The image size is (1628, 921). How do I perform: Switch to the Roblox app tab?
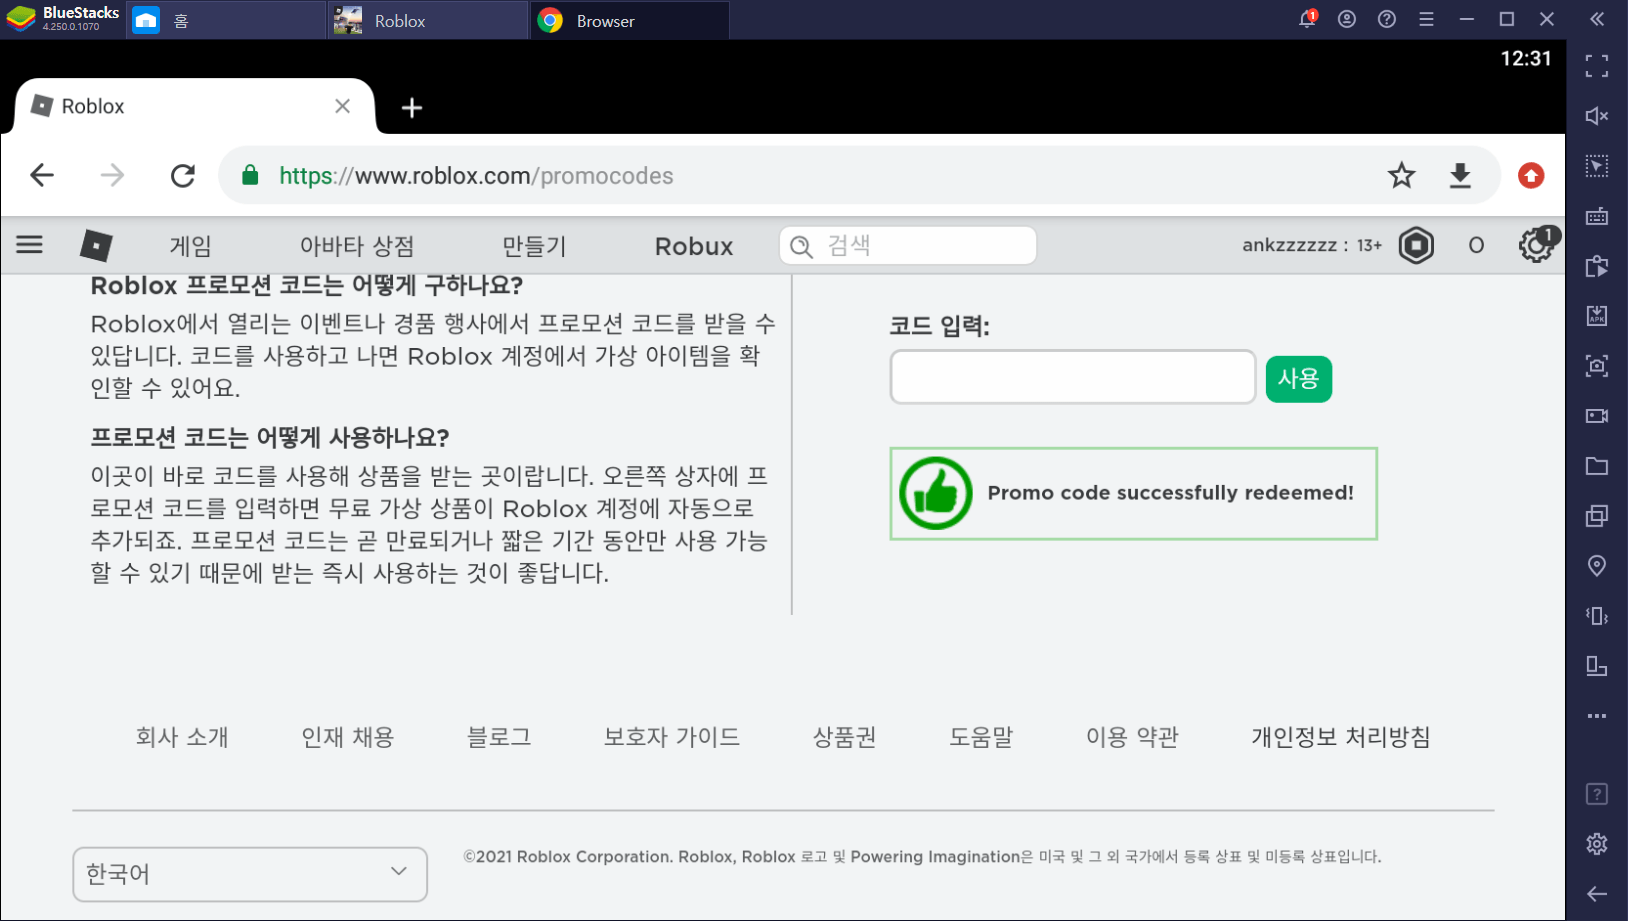coord(427,20)
